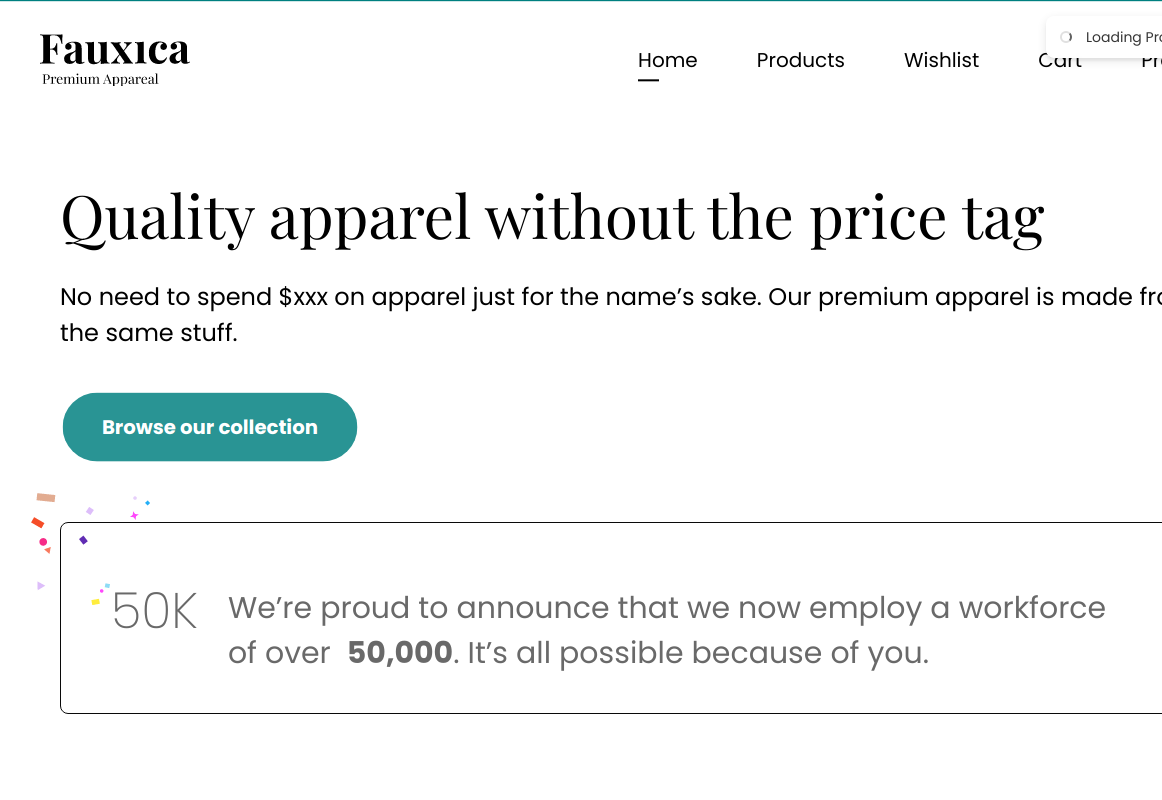Click the red-orange rectangle confetti piece
Viewport: 1162px width, 800px height.
[x=38, y=522]
